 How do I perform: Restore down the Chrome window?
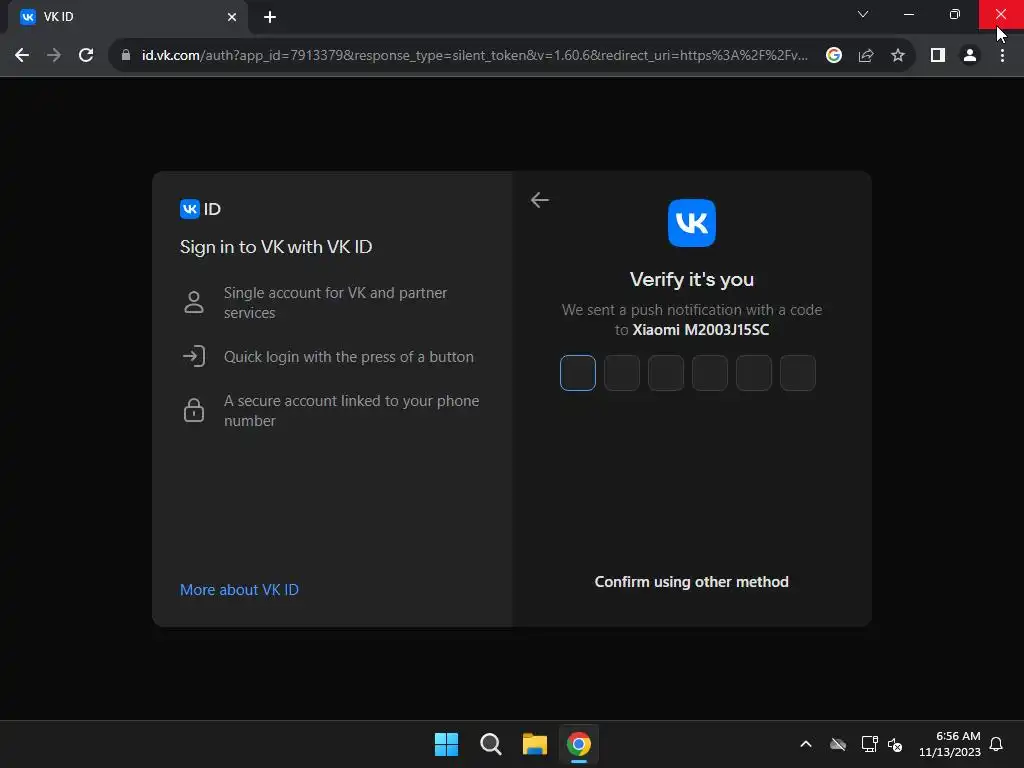(x=955, y=14)
